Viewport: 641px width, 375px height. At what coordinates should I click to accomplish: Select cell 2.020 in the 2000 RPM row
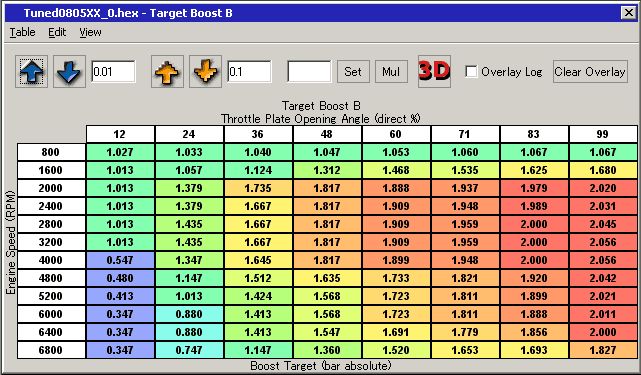point(603,188)
